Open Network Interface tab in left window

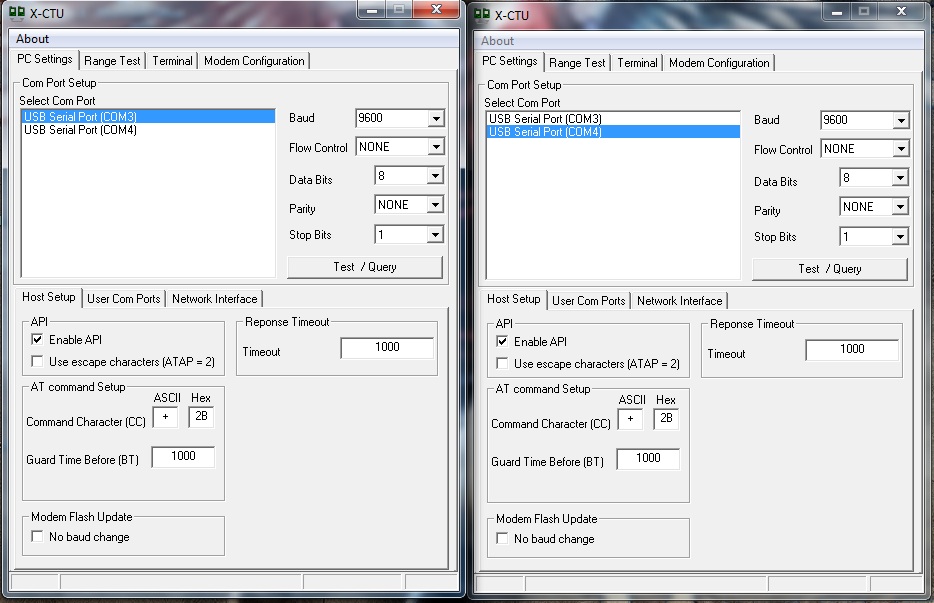[x=214, y=299]
